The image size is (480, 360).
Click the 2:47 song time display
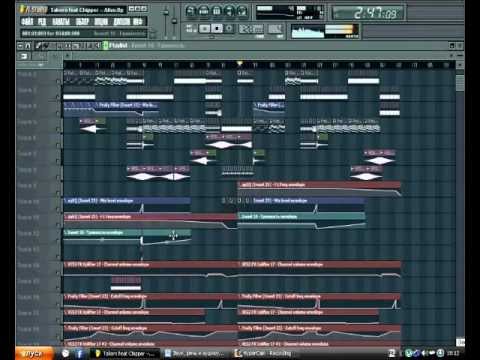[368, 14]
